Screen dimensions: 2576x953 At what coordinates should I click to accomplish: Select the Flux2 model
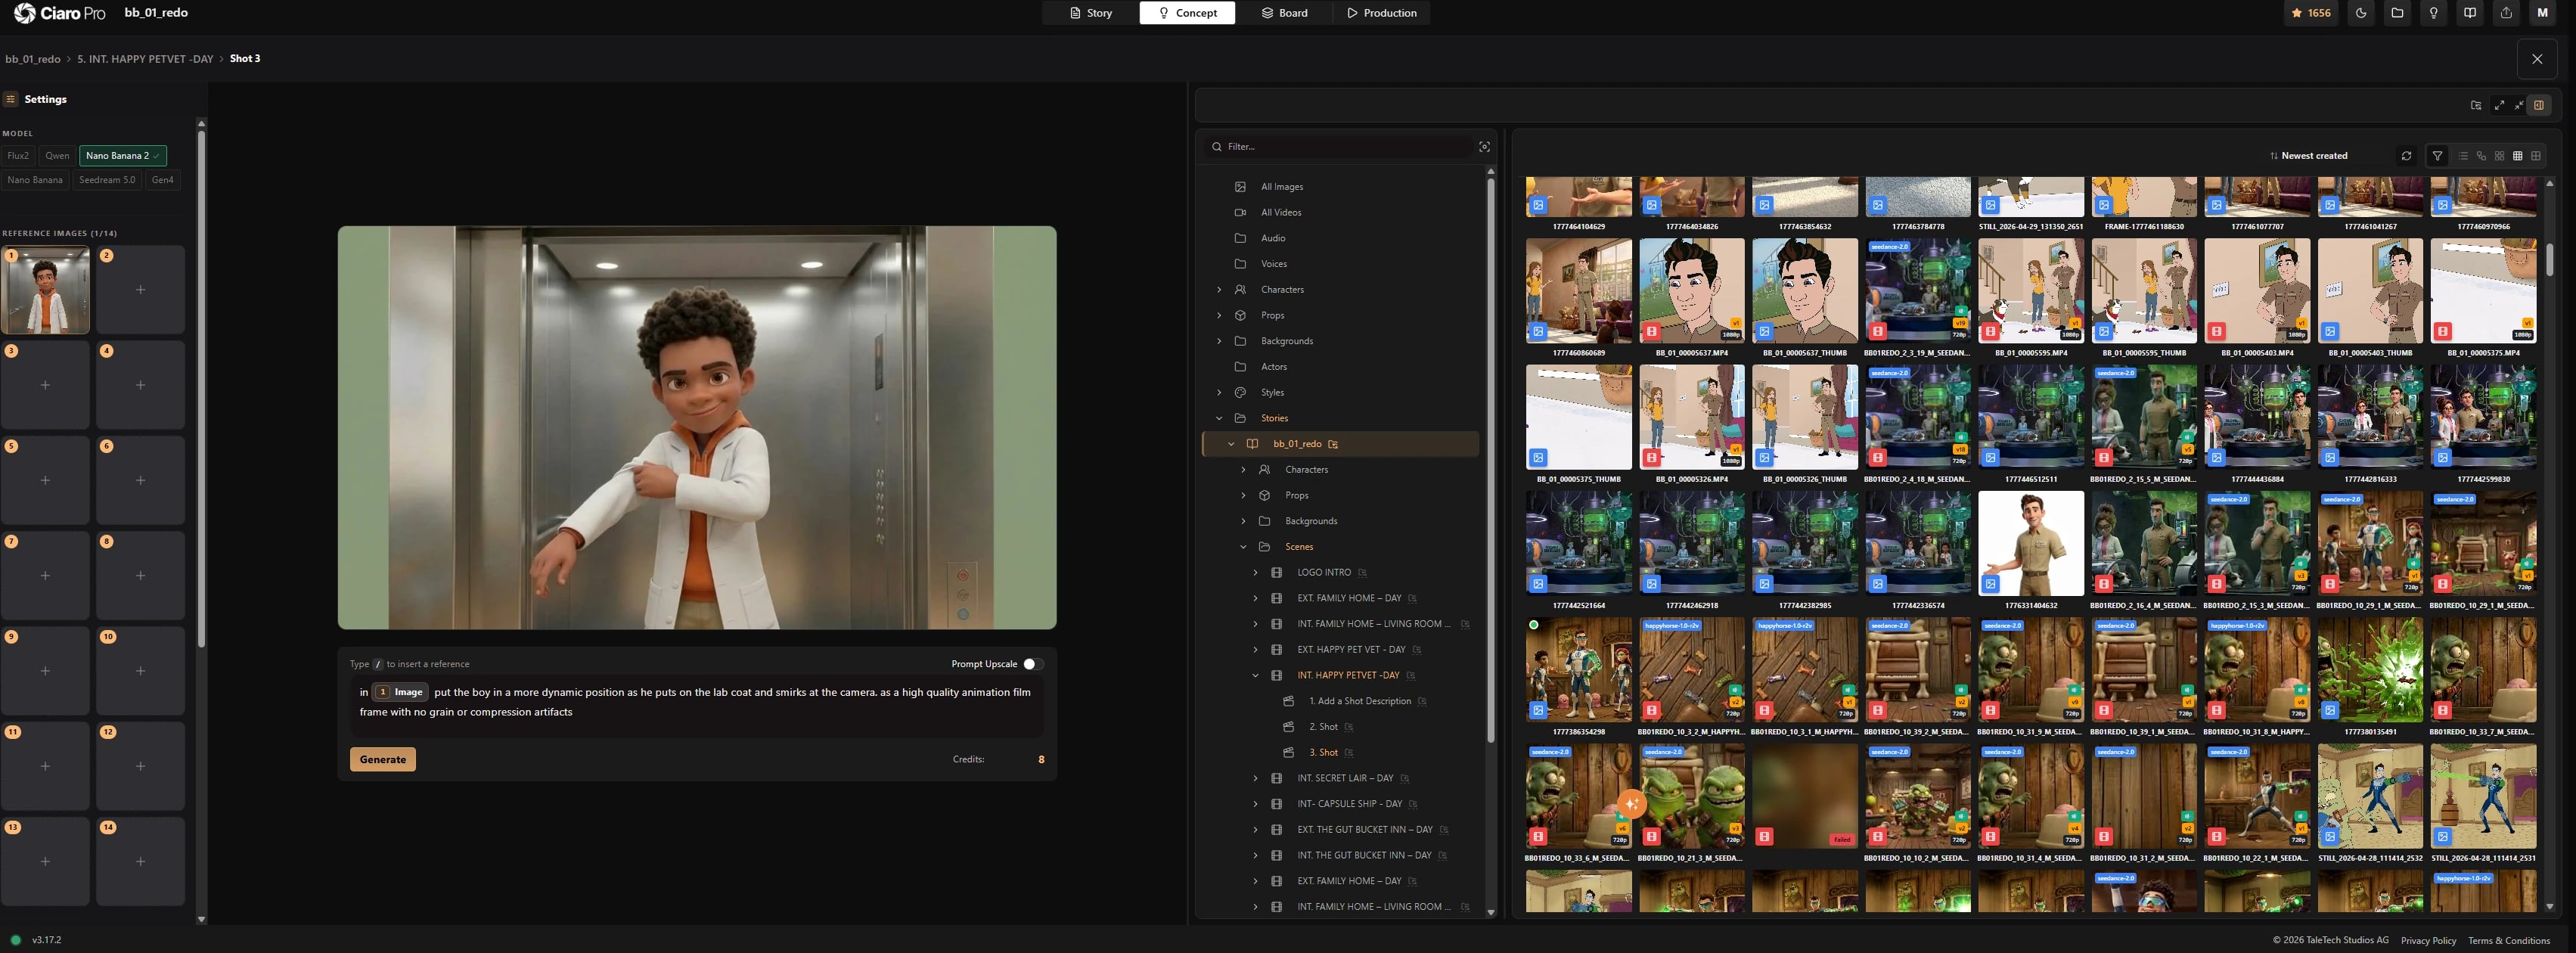[x=18, y=156]
